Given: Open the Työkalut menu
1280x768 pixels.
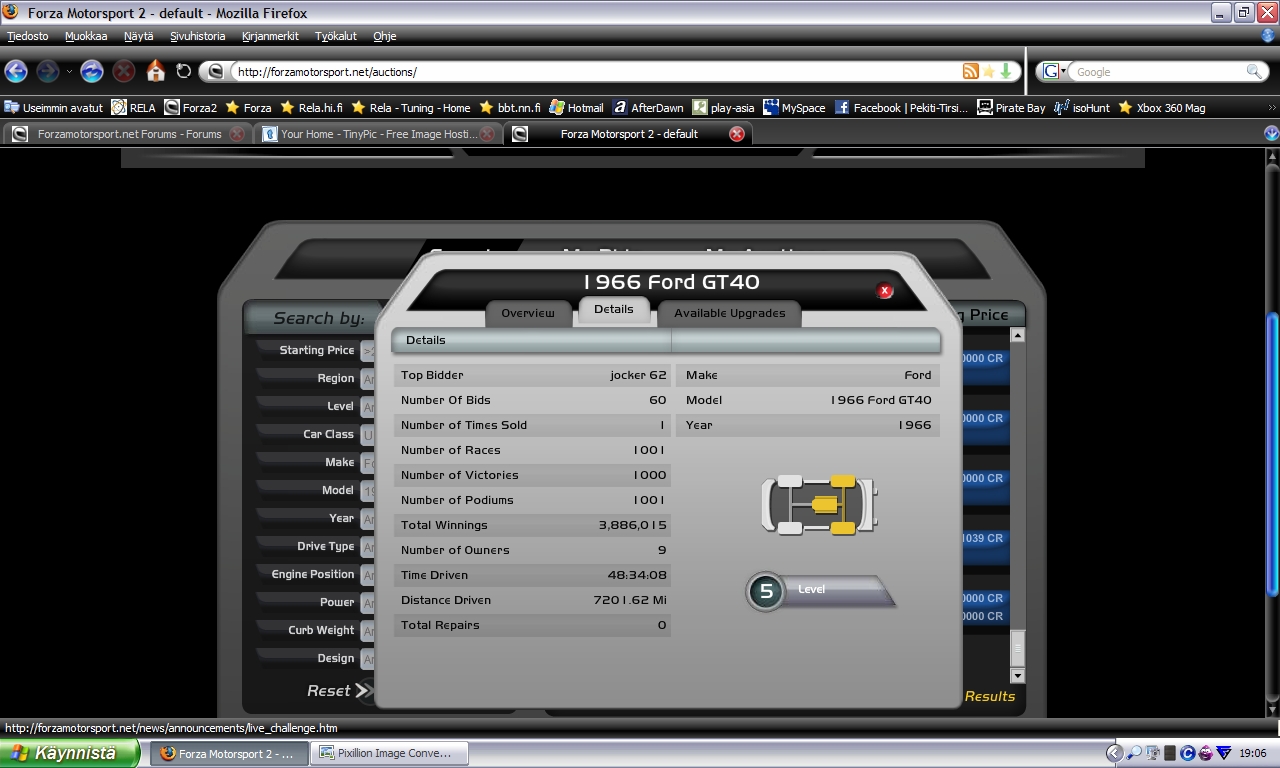Looking at the screenshot, I should tap(336, 36).
